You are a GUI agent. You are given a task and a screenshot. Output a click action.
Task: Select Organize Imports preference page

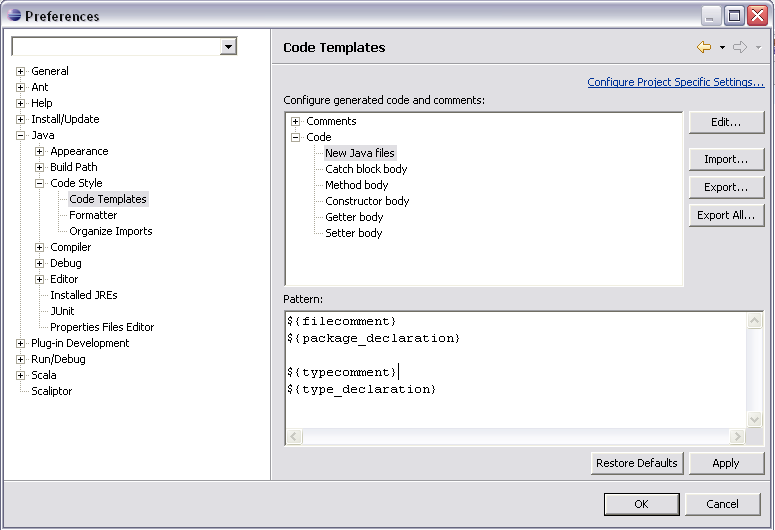tap(111, 231)
